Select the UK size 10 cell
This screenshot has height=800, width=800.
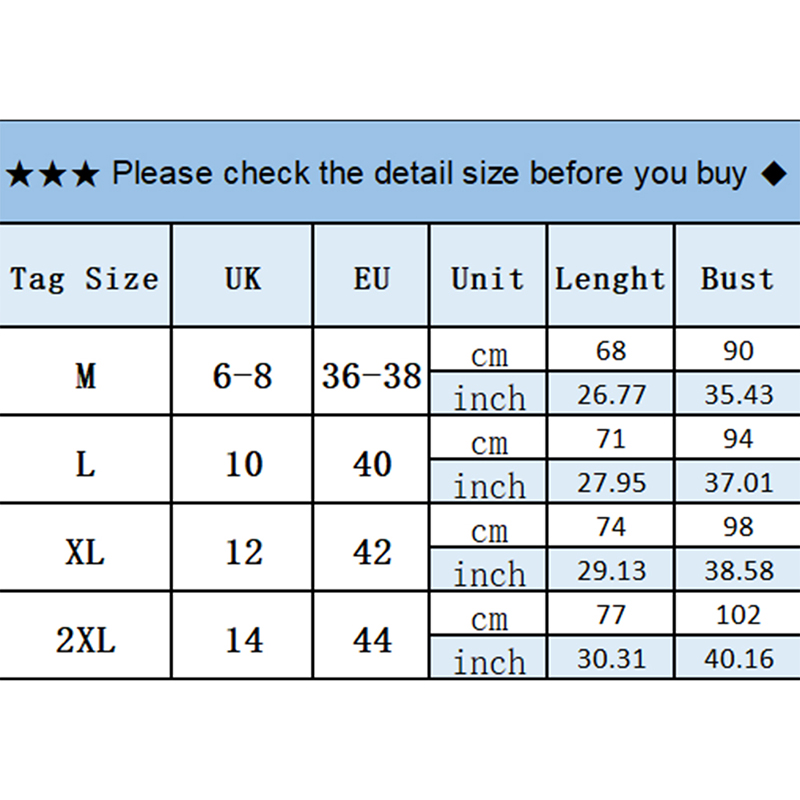(243, 464)
